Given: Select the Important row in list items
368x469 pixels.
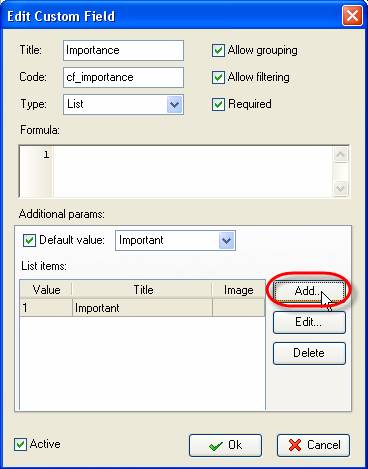Looking at the screenshot, I should (142, 308).
